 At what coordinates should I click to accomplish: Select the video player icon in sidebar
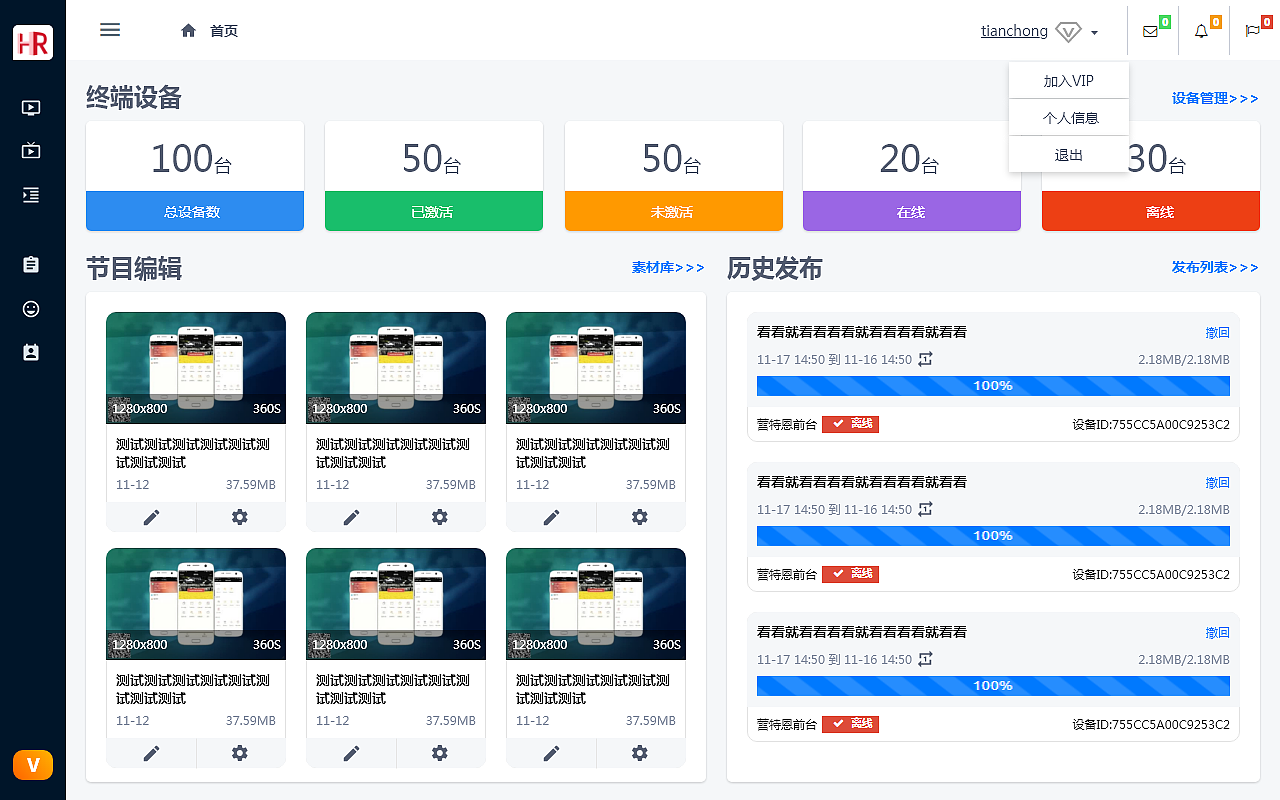[31, 107]
